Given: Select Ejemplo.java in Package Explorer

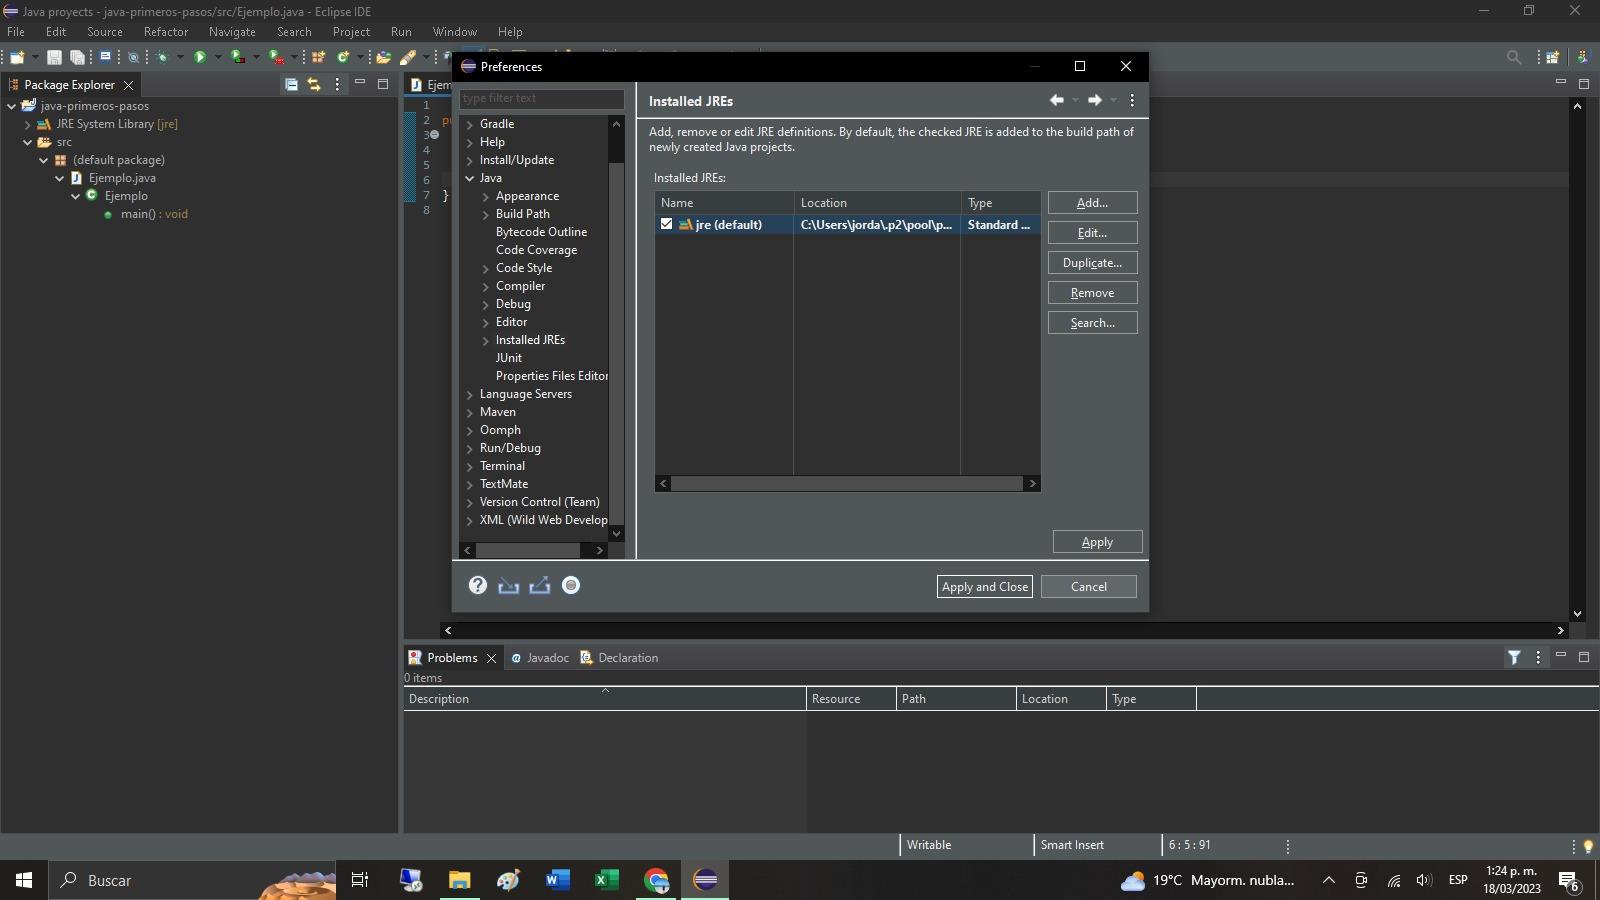Looking at the screenshot, I should [122, 178].
